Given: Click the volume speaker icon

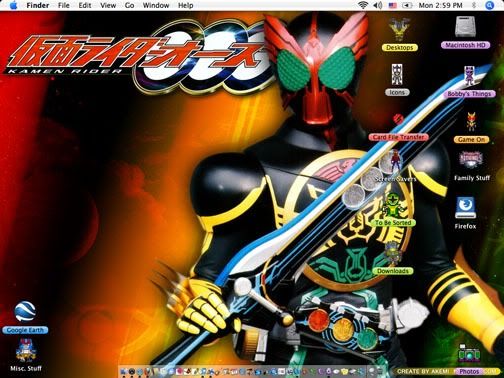Looking at the screenshot, I should coord(377,5).
